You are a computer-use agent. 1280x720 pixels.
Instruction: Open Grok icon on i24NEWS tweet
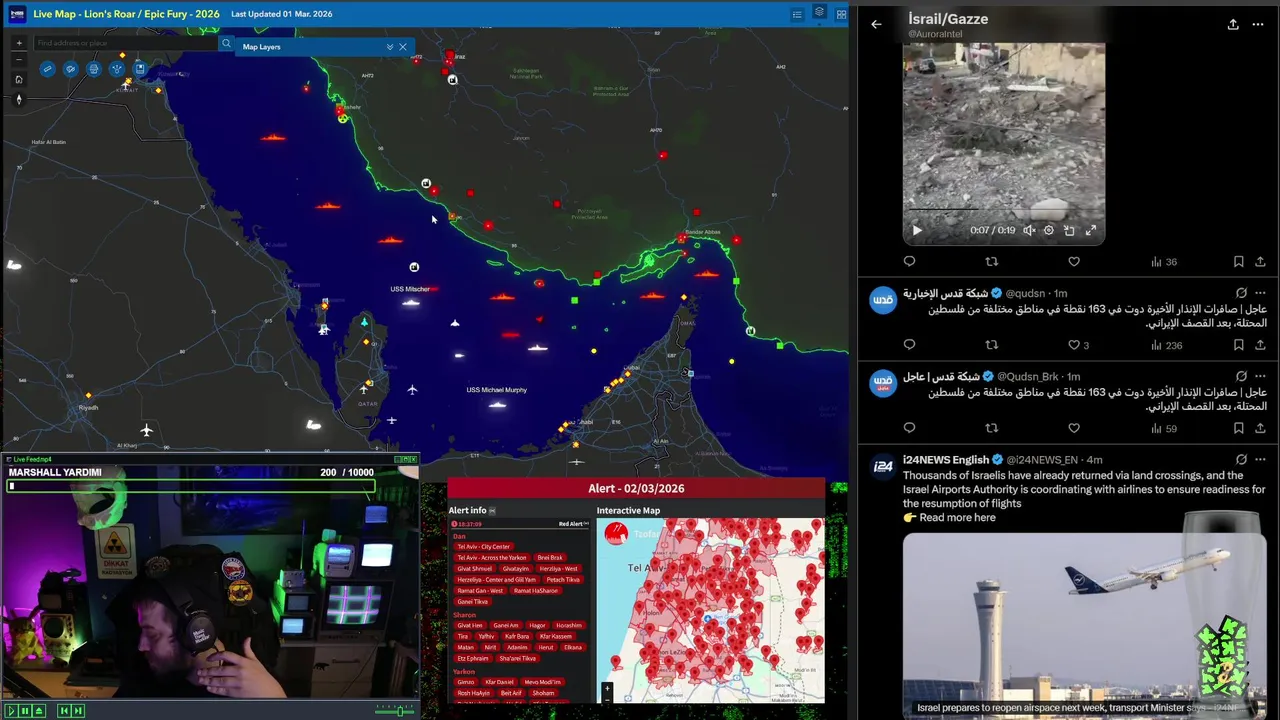pyautogui.click(x=1241, y=460)
